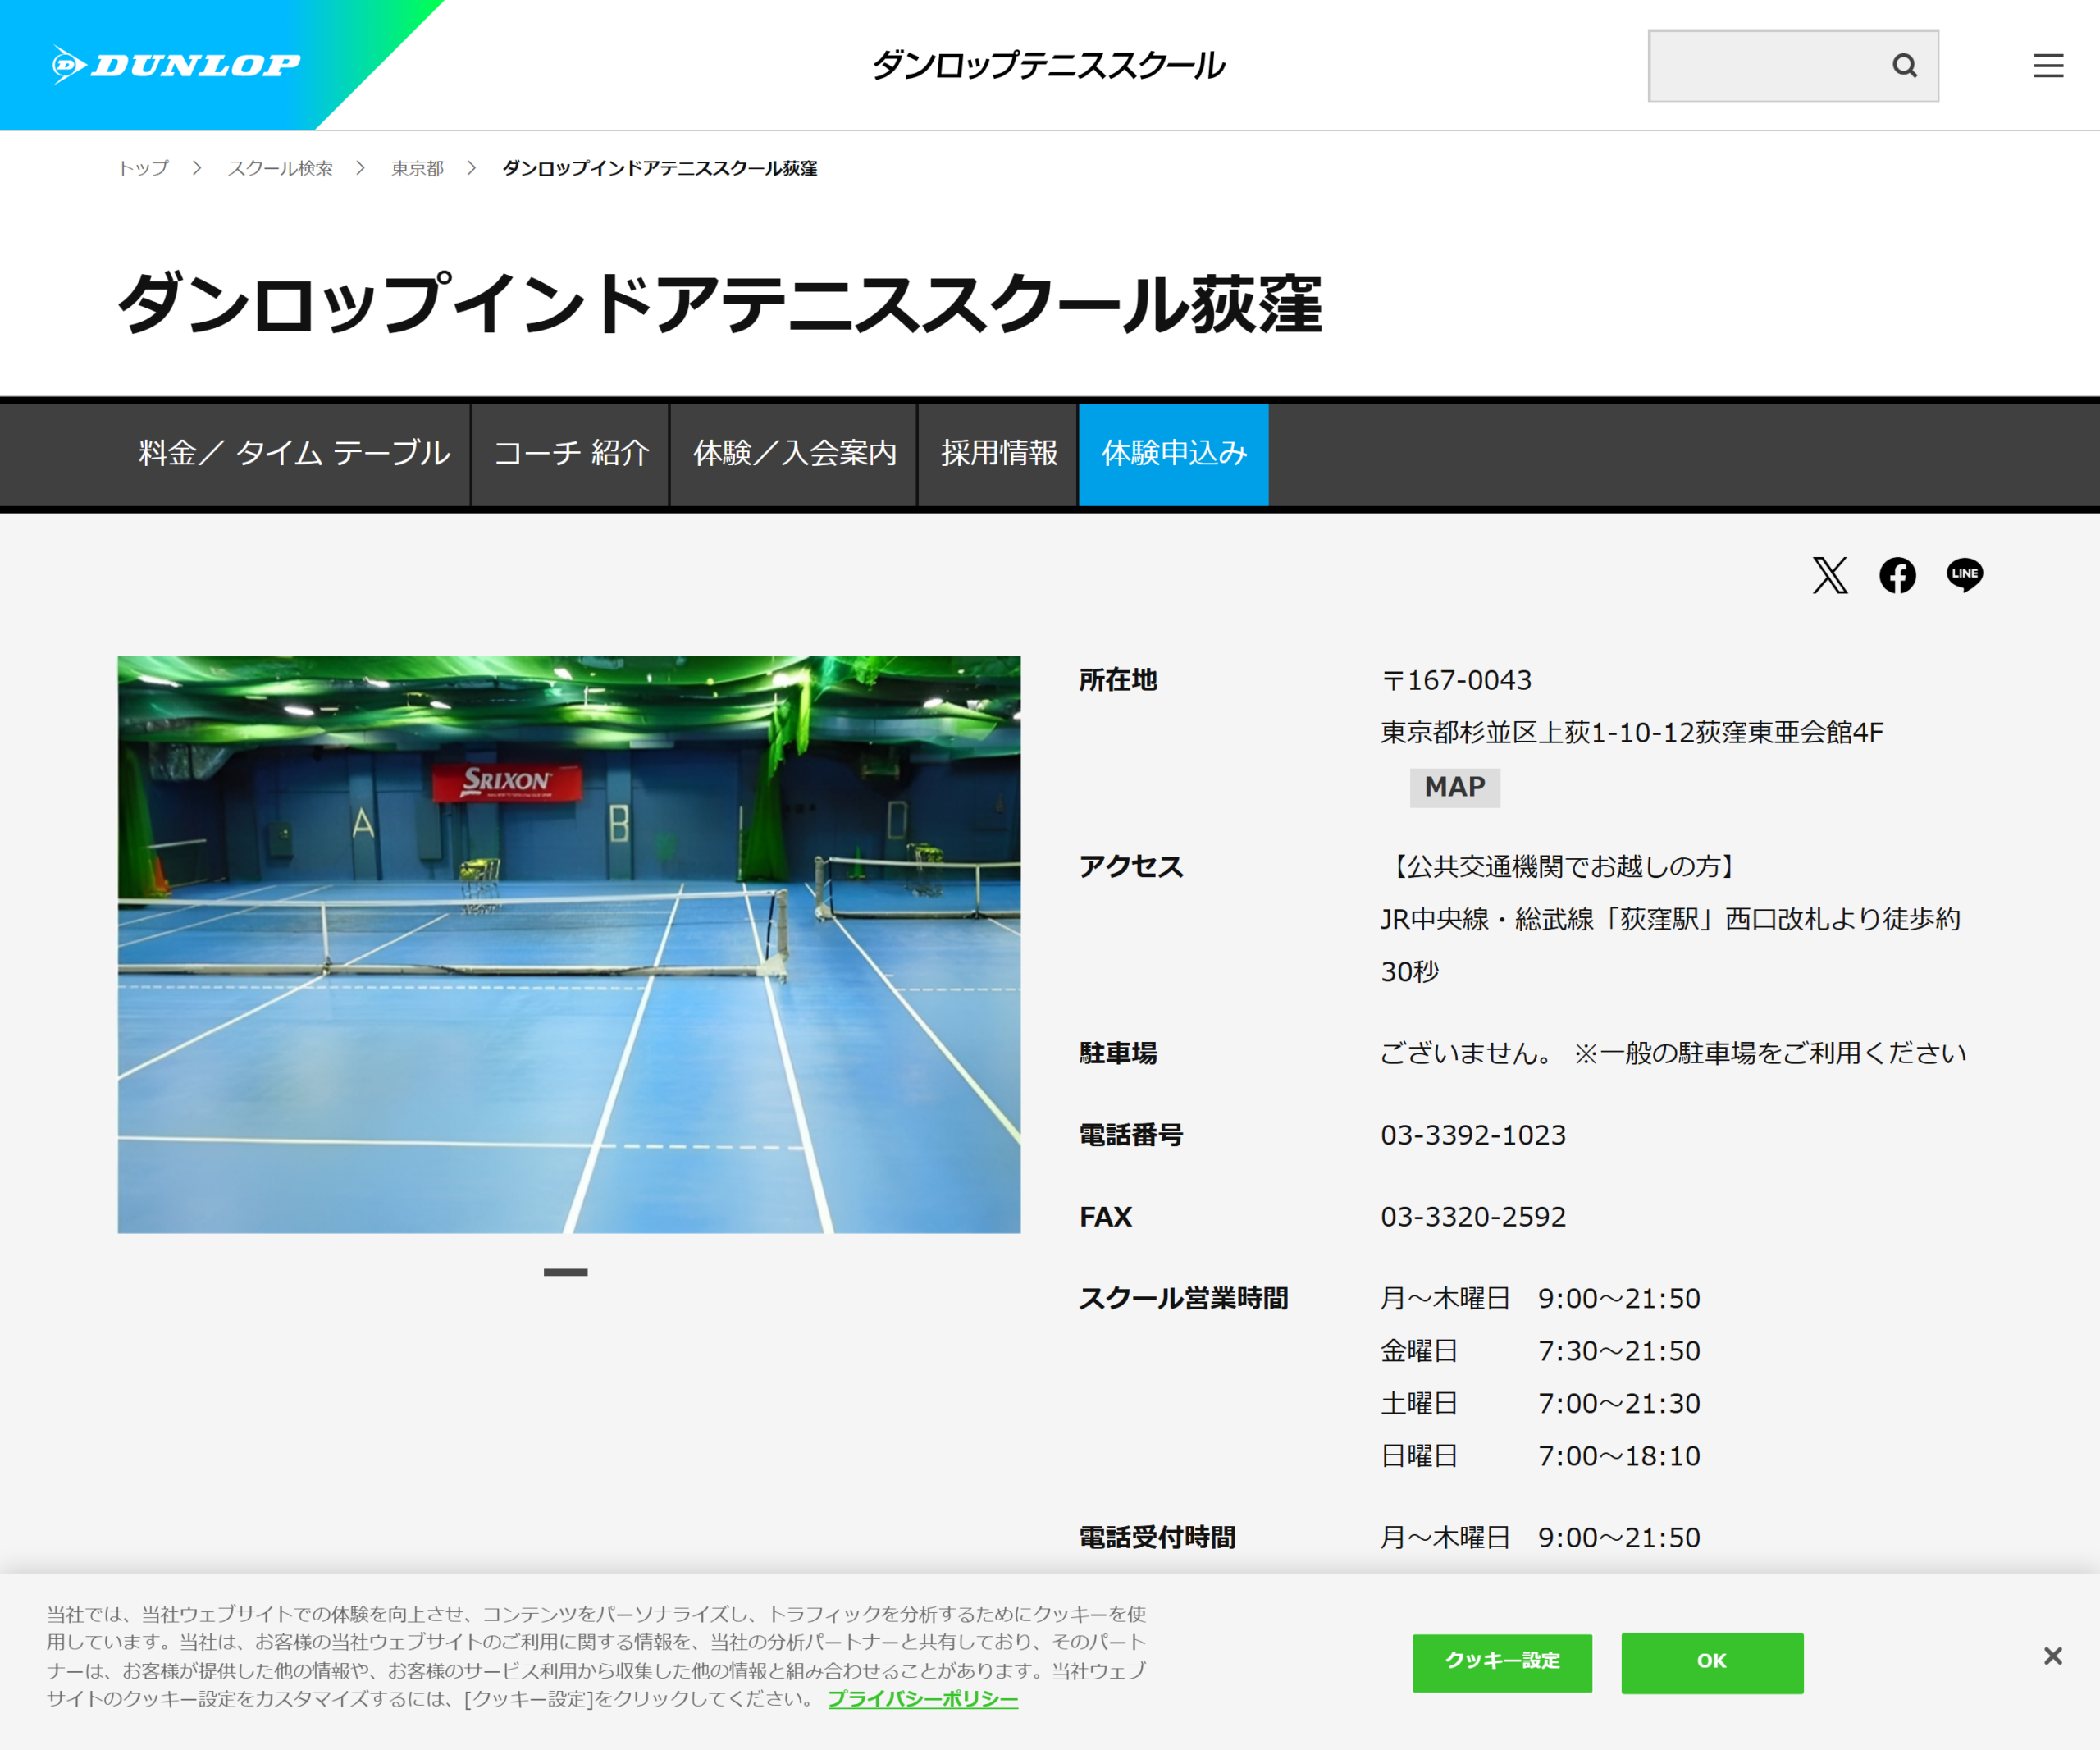2100x1750 pixels.
Task: Open スクール検索 breadcrumb link
Action: [280, 168]
